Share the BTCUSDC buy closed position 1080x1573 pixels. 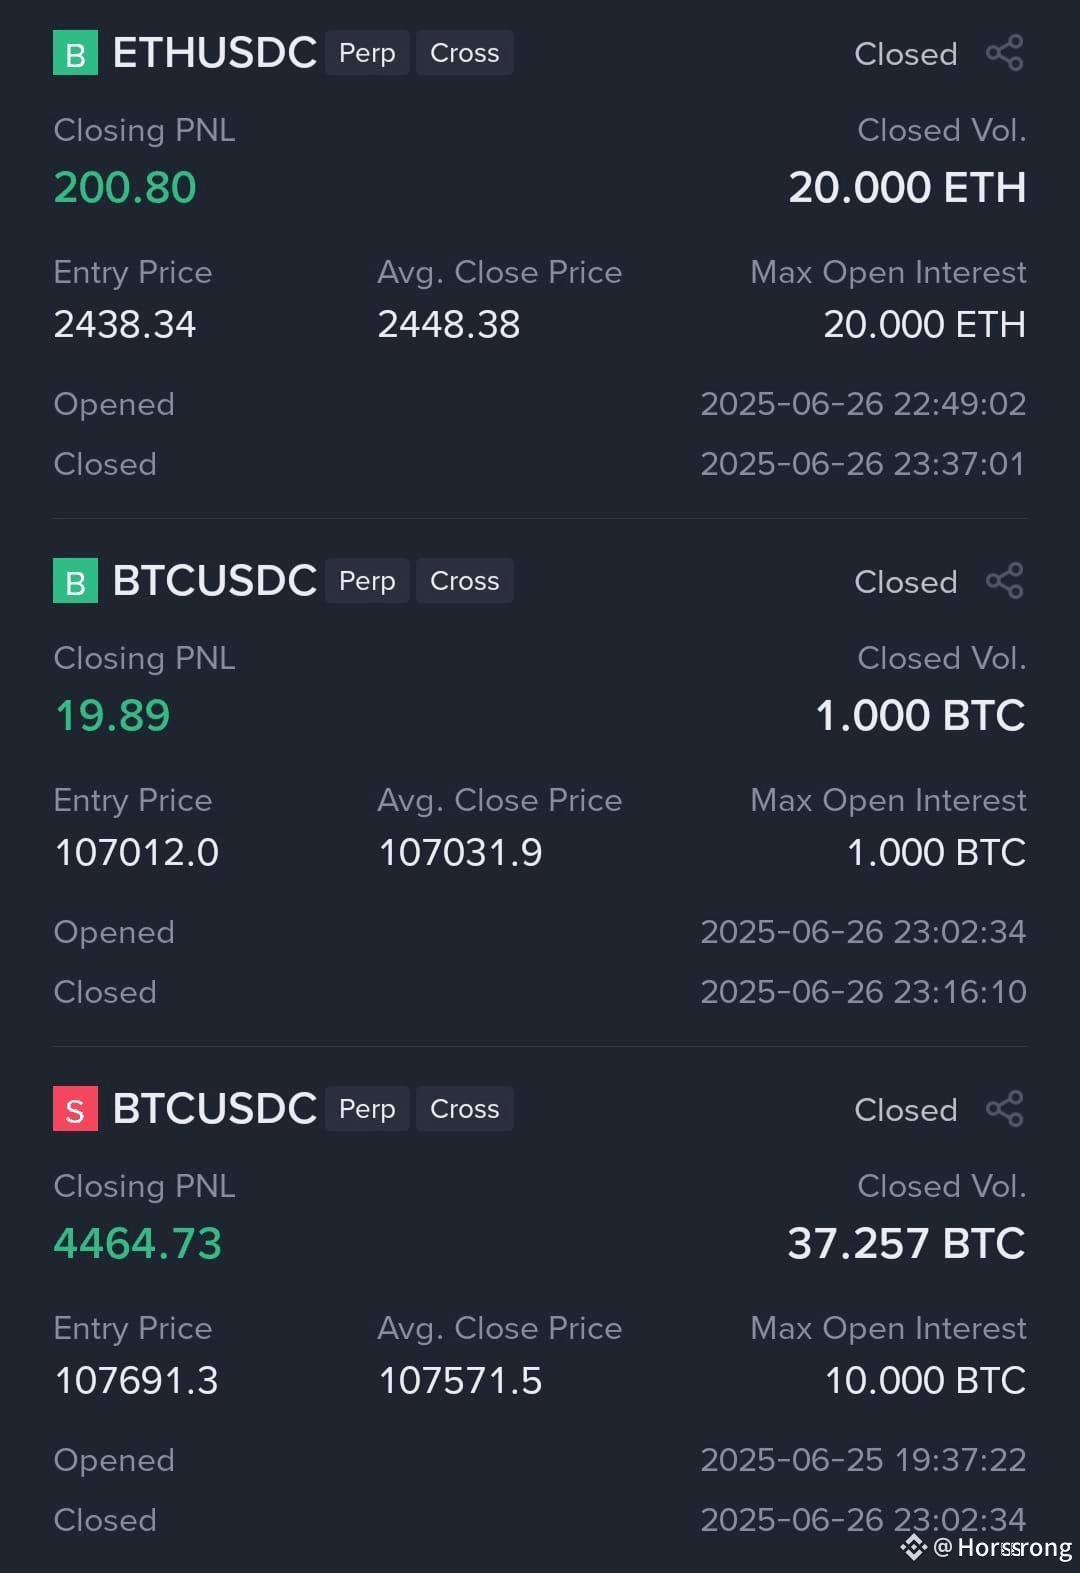(x=1005, y=581)
